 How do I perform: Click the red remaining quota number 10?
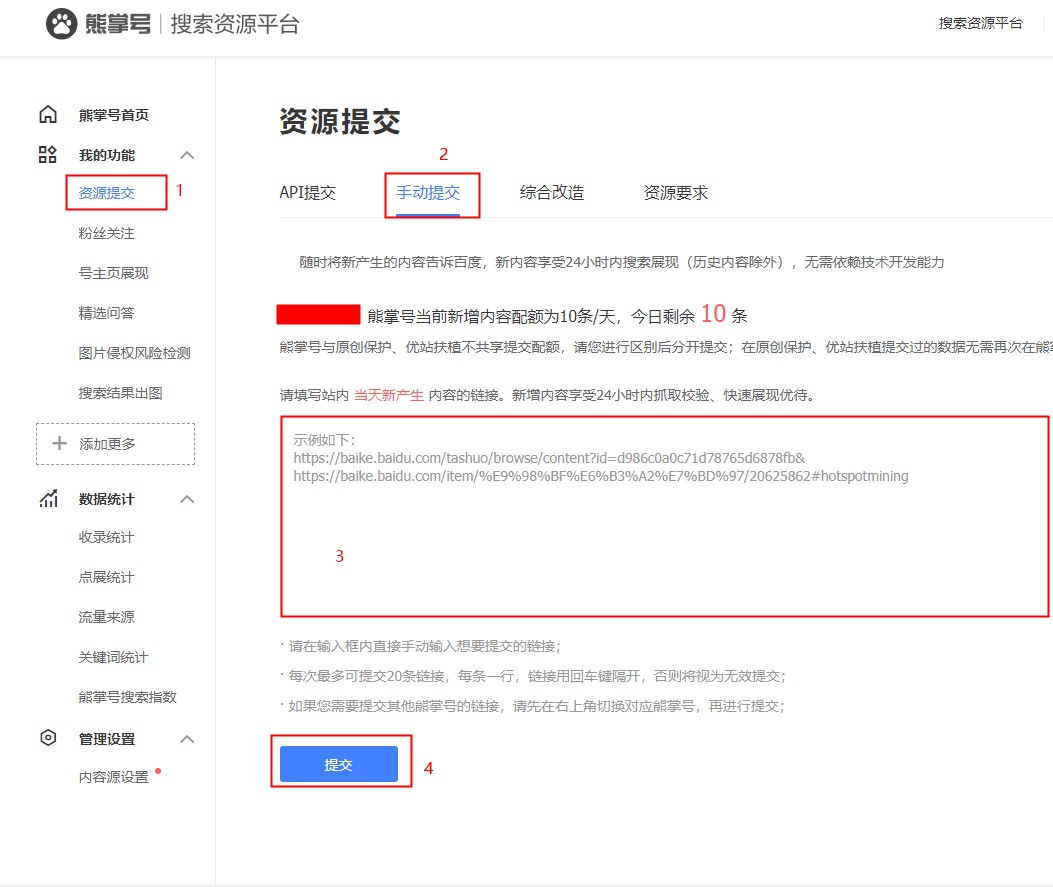pyautogui.click(x=713, y=314)
